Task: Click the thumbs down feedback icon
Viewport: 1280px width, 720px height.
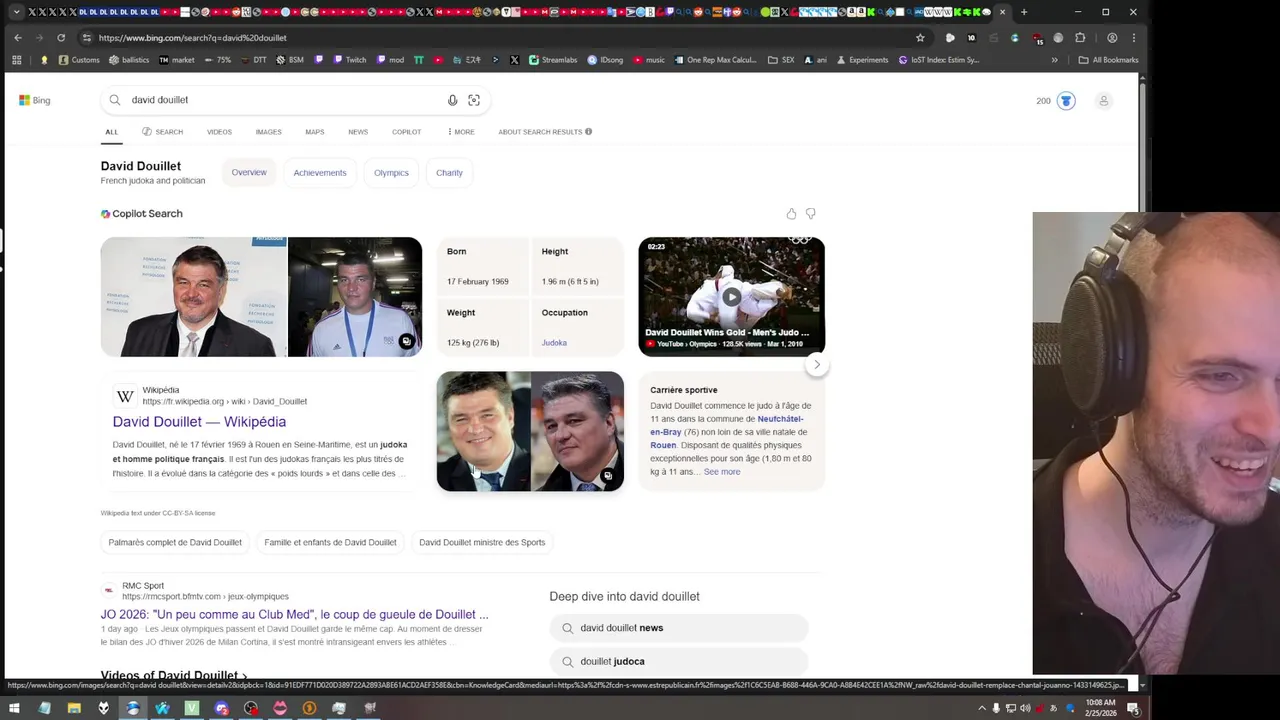Action: pyautogui.click(x=811, y=214)
